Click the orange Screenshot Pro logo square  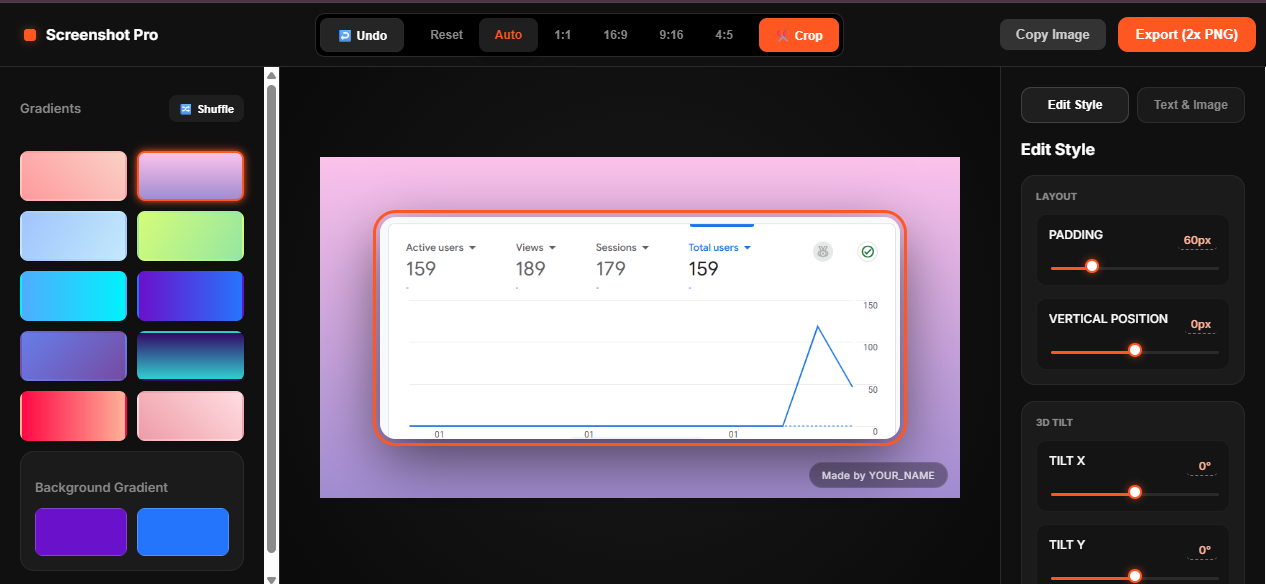pos(30,35)
